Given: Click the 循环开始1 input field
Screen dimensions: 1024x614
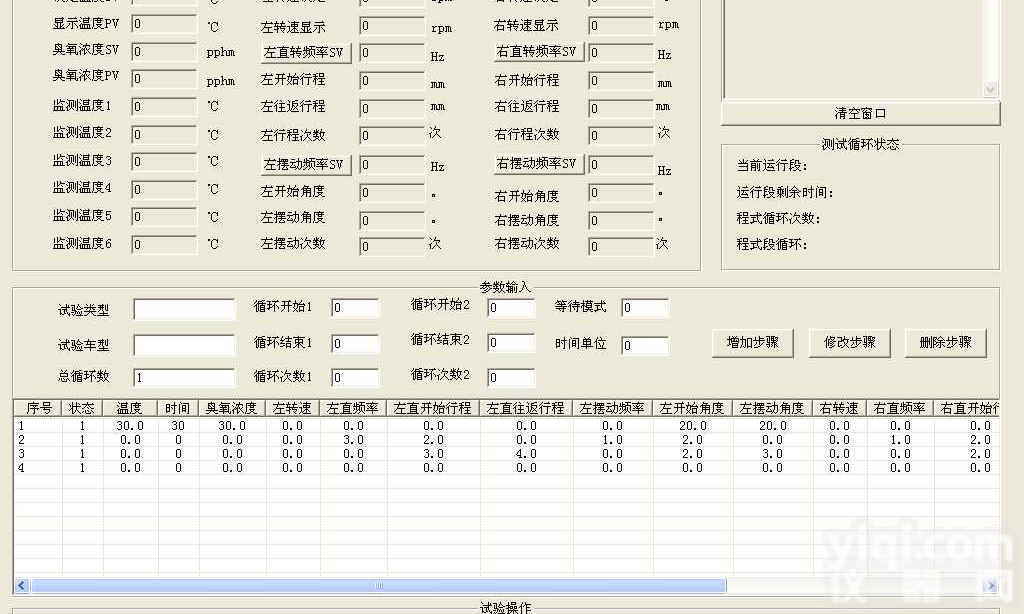Looking at the screenshot, I should [355, 307].
